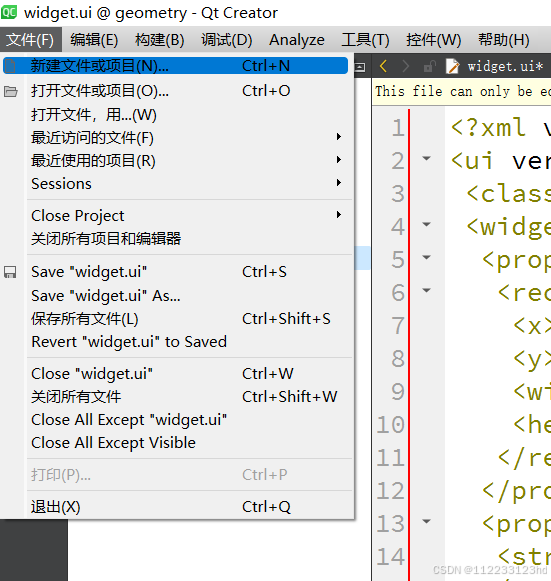Go forward using the grey right arrow

406,67
